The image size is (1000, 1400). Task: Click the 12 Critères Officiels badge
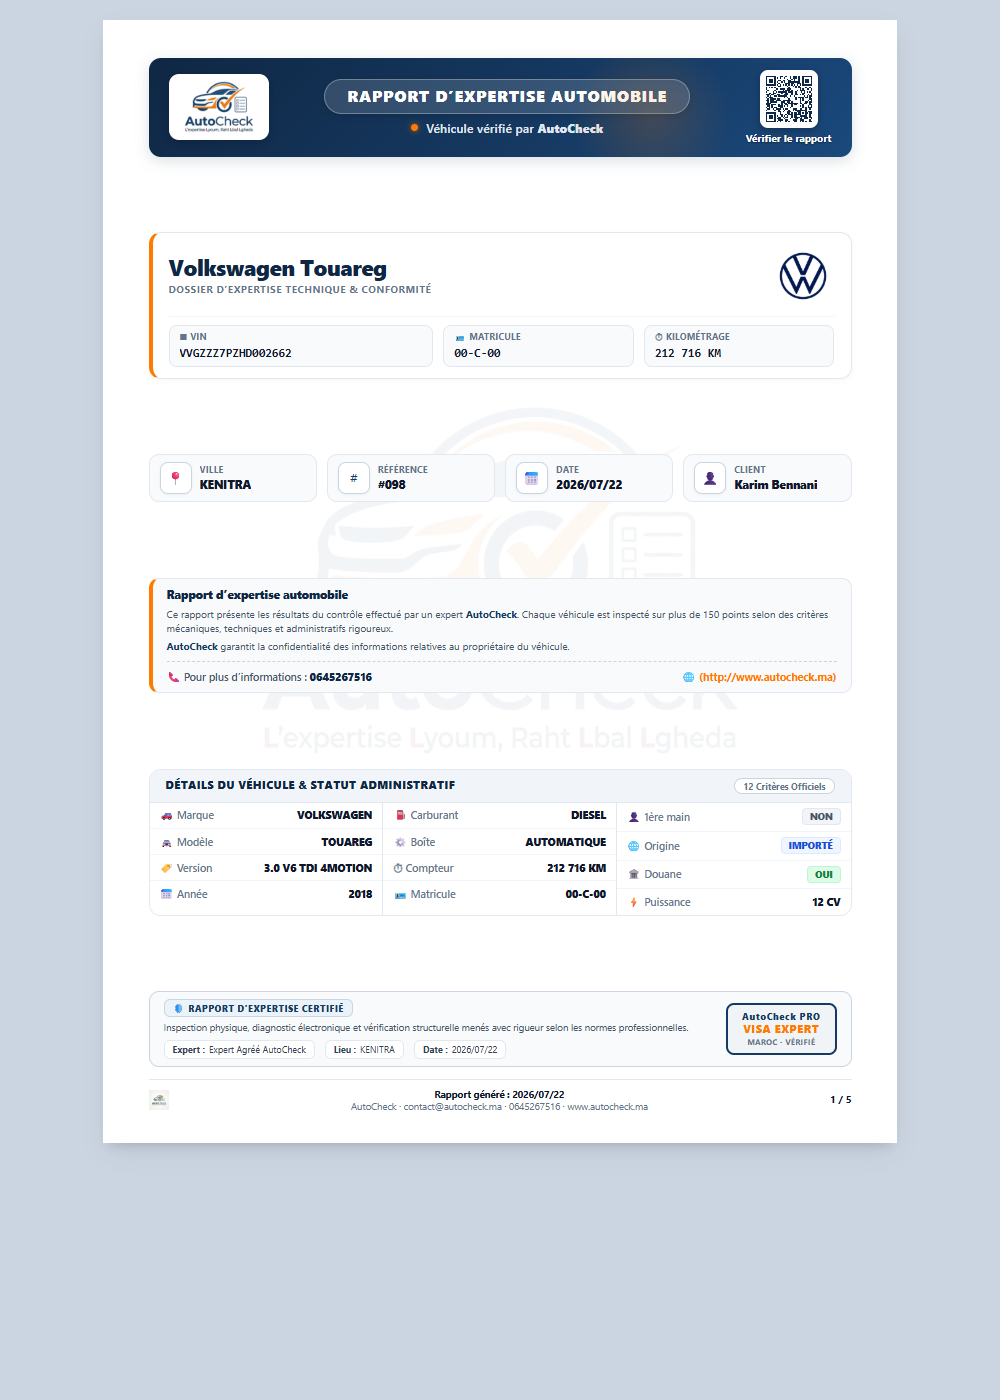click(785, 787)
